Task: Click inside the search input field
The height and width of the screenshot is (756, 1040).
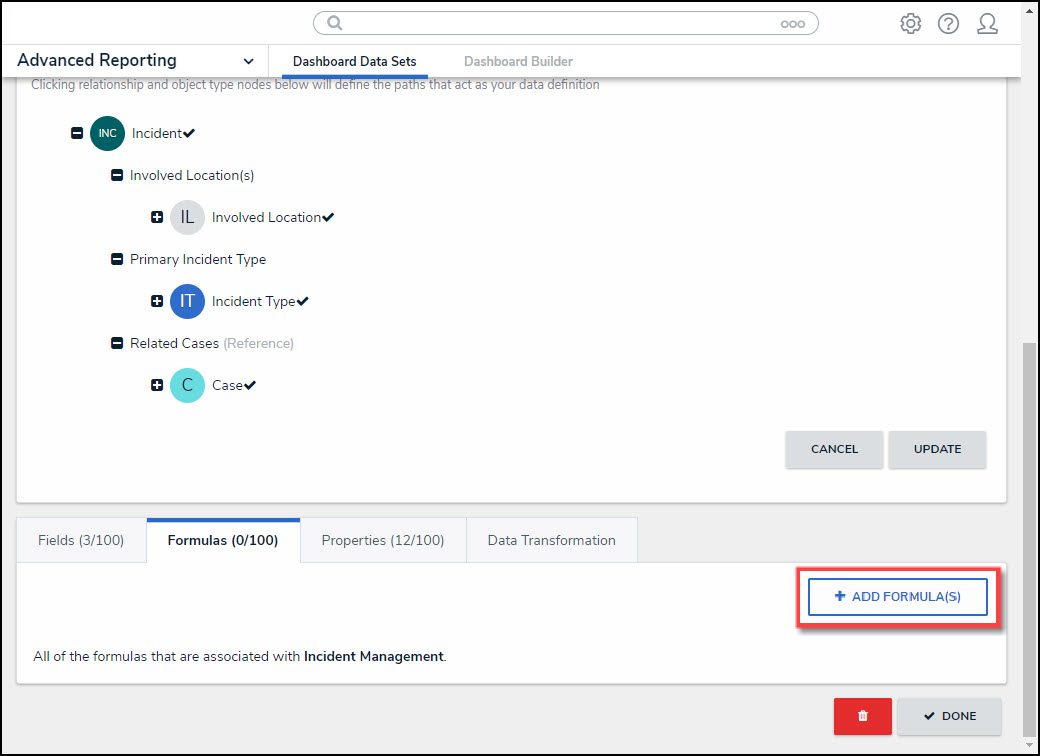Action: (565, 23)
